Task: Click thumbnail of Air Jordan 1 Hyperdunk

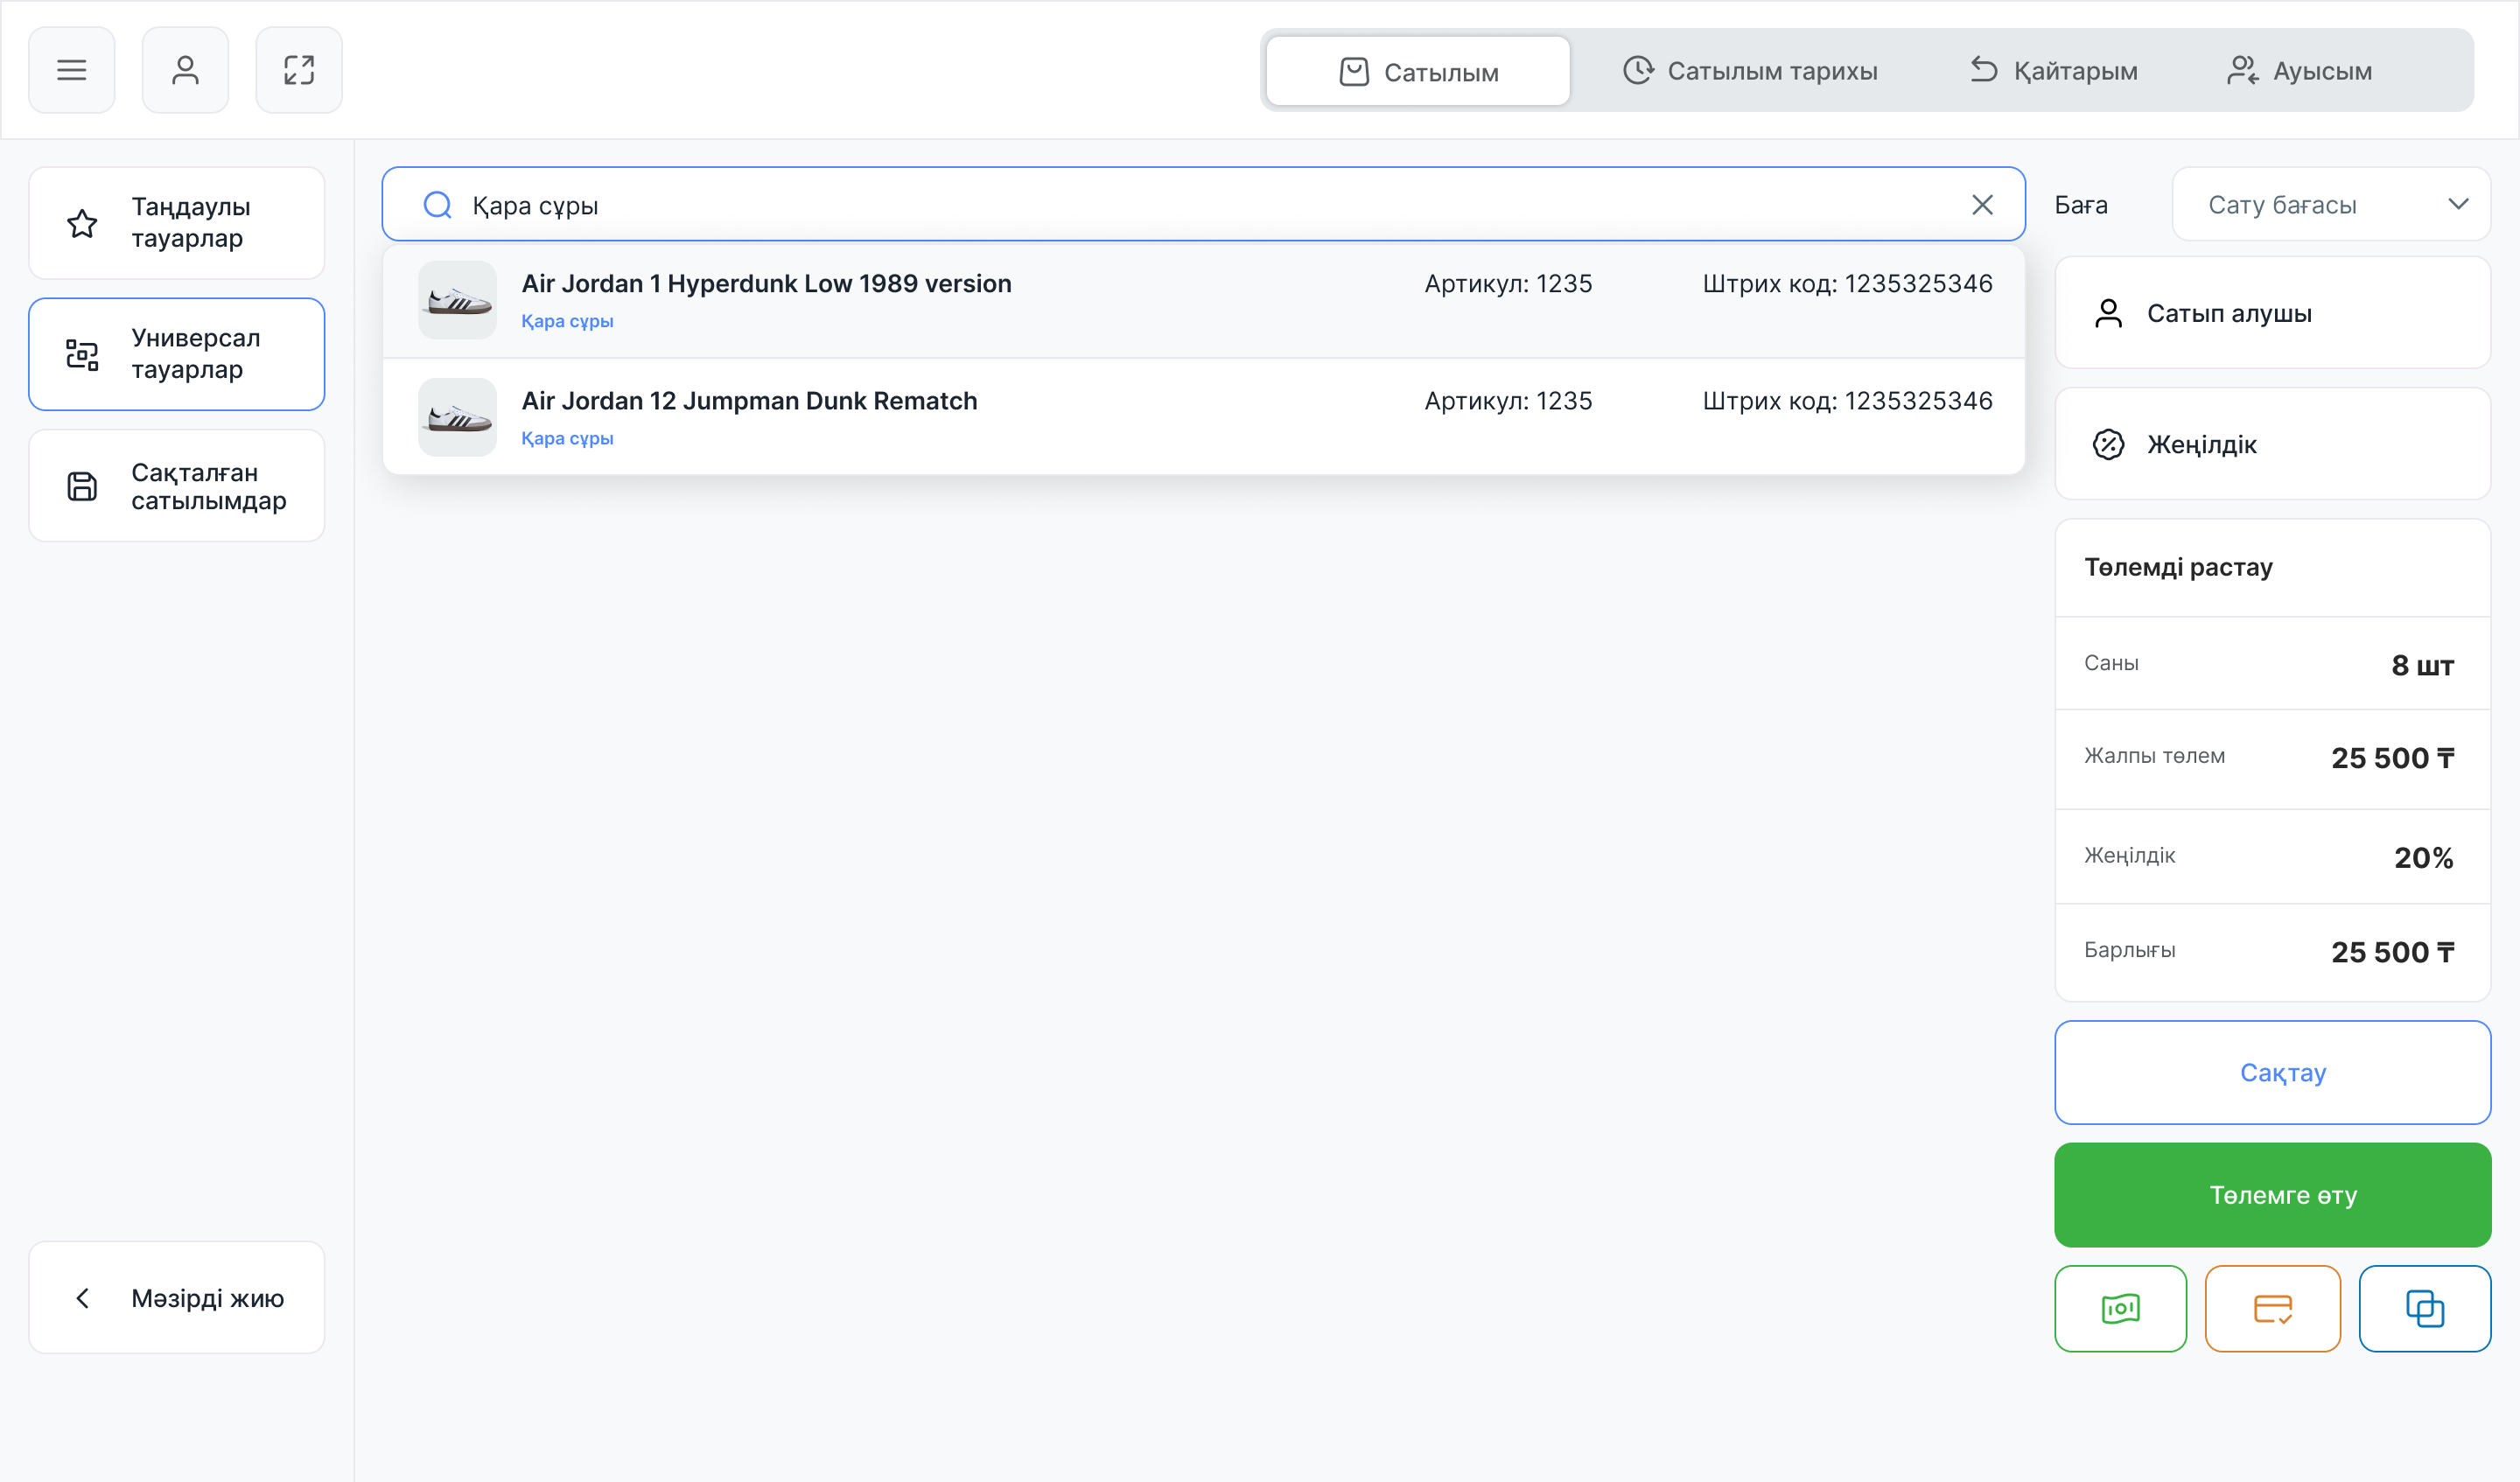Action: (x=457, y=300)
